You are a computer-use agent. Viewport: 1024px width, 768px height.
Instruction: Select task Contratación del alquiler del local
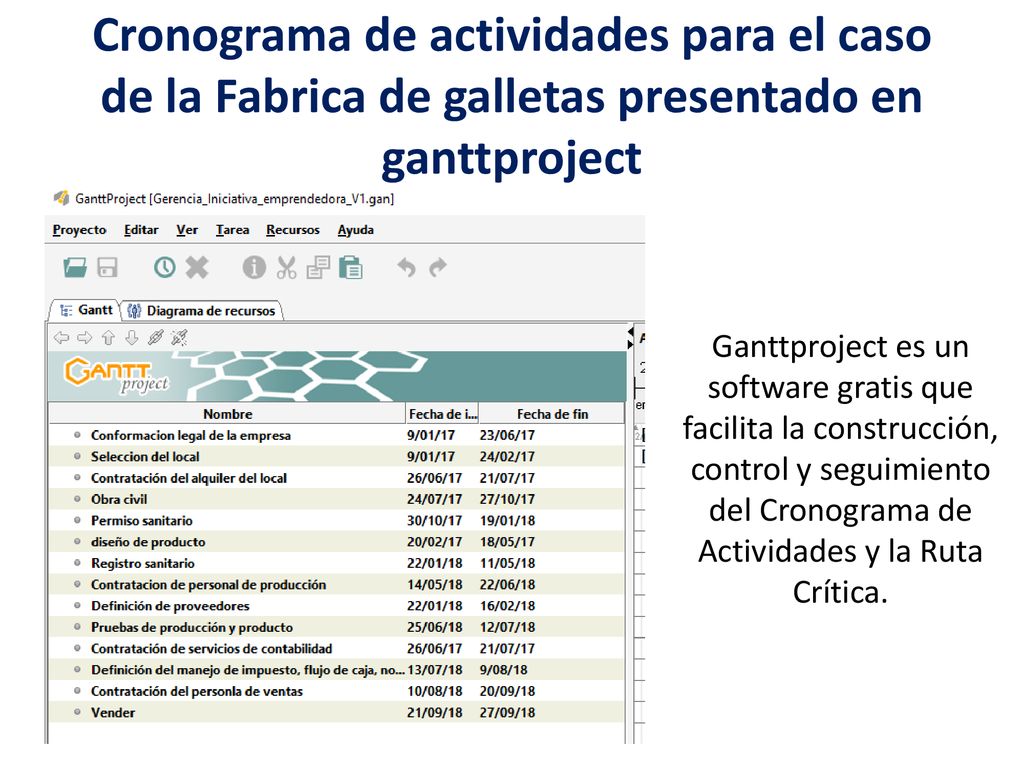[x=189, y=478]
